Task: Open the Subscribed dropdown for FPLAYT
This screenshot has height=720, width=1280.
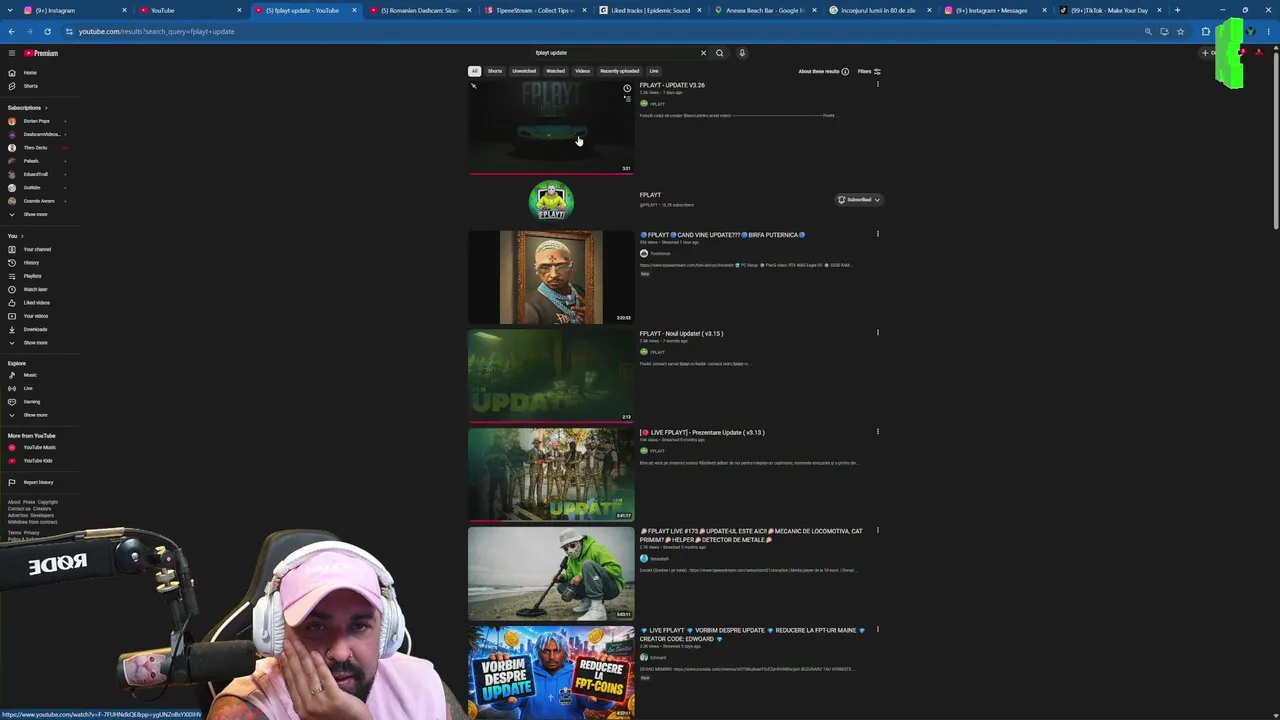Action: coord(859,200)
